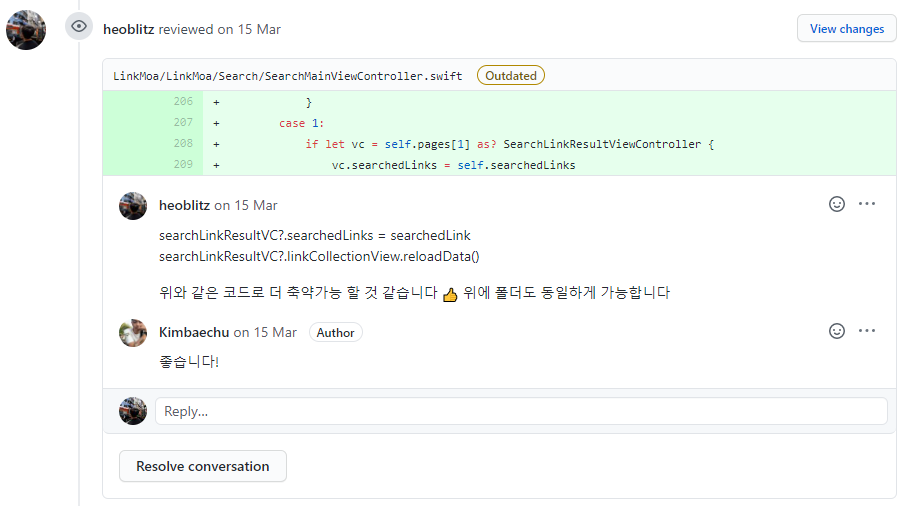
Task: Click the avatar beside the reply box
Action: pos(133,411)
